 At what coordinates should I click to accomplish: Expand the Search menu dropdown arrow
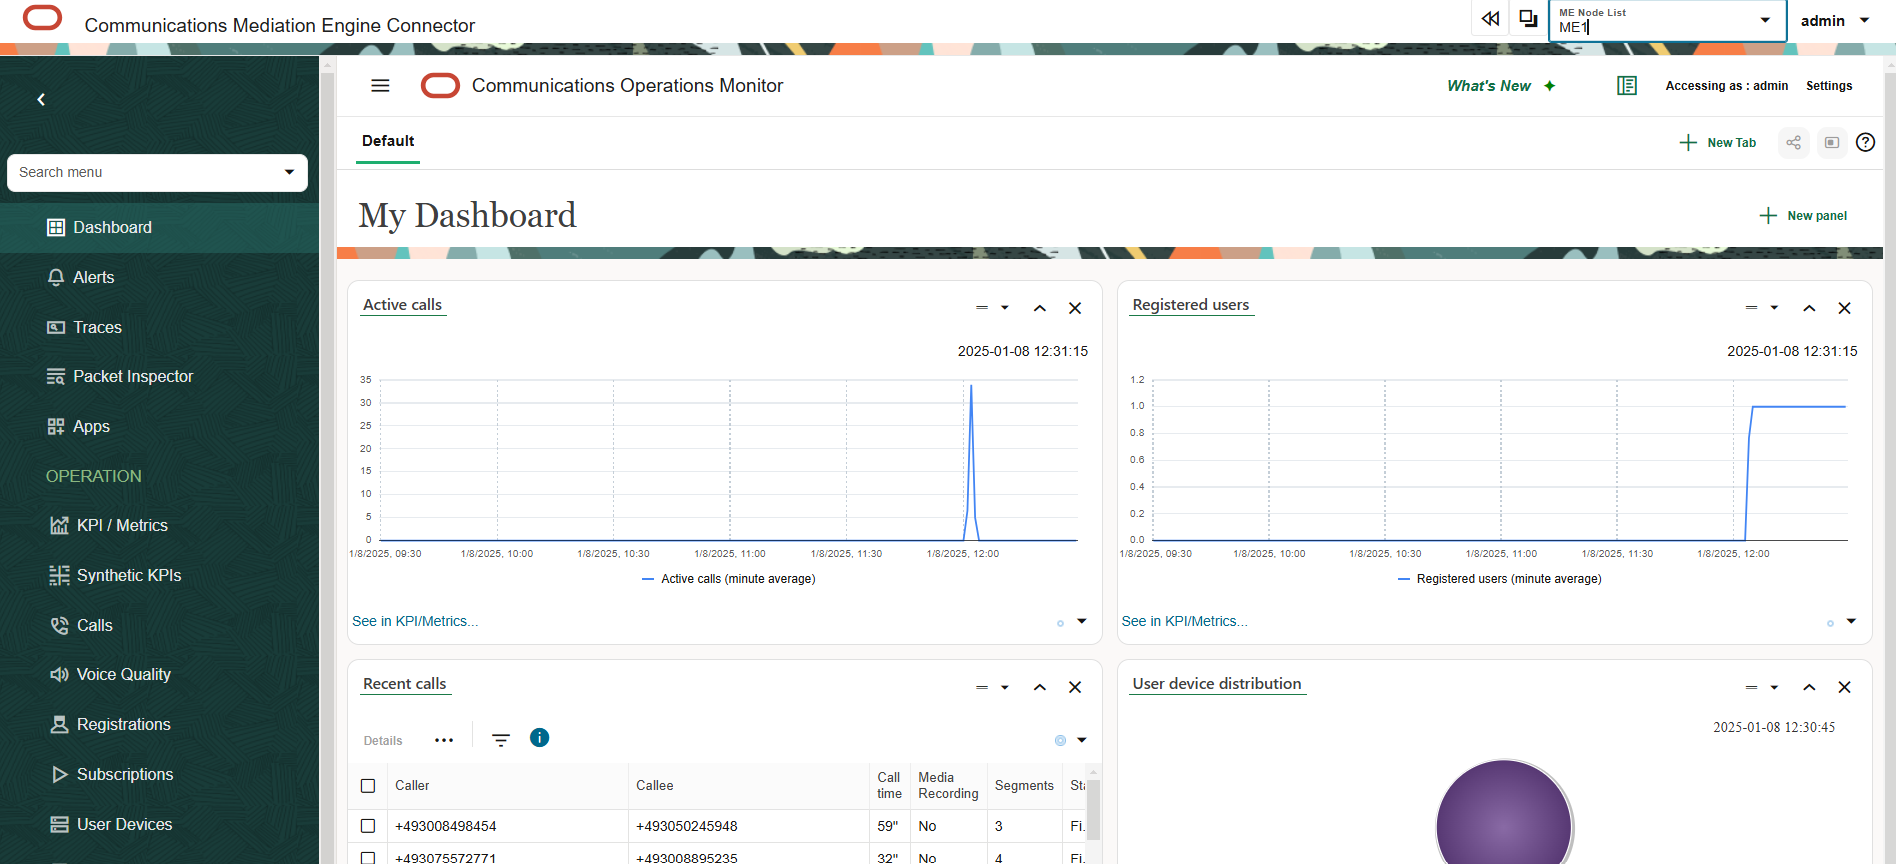point(289,172)
